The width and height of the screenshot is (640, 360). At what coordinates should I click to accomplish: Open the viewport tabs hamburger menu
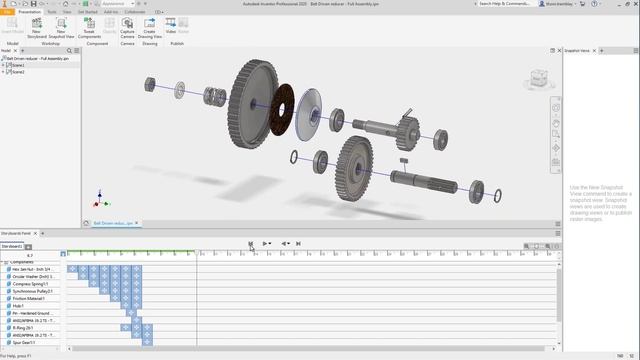pyautogui.click(x=558, y=224)
